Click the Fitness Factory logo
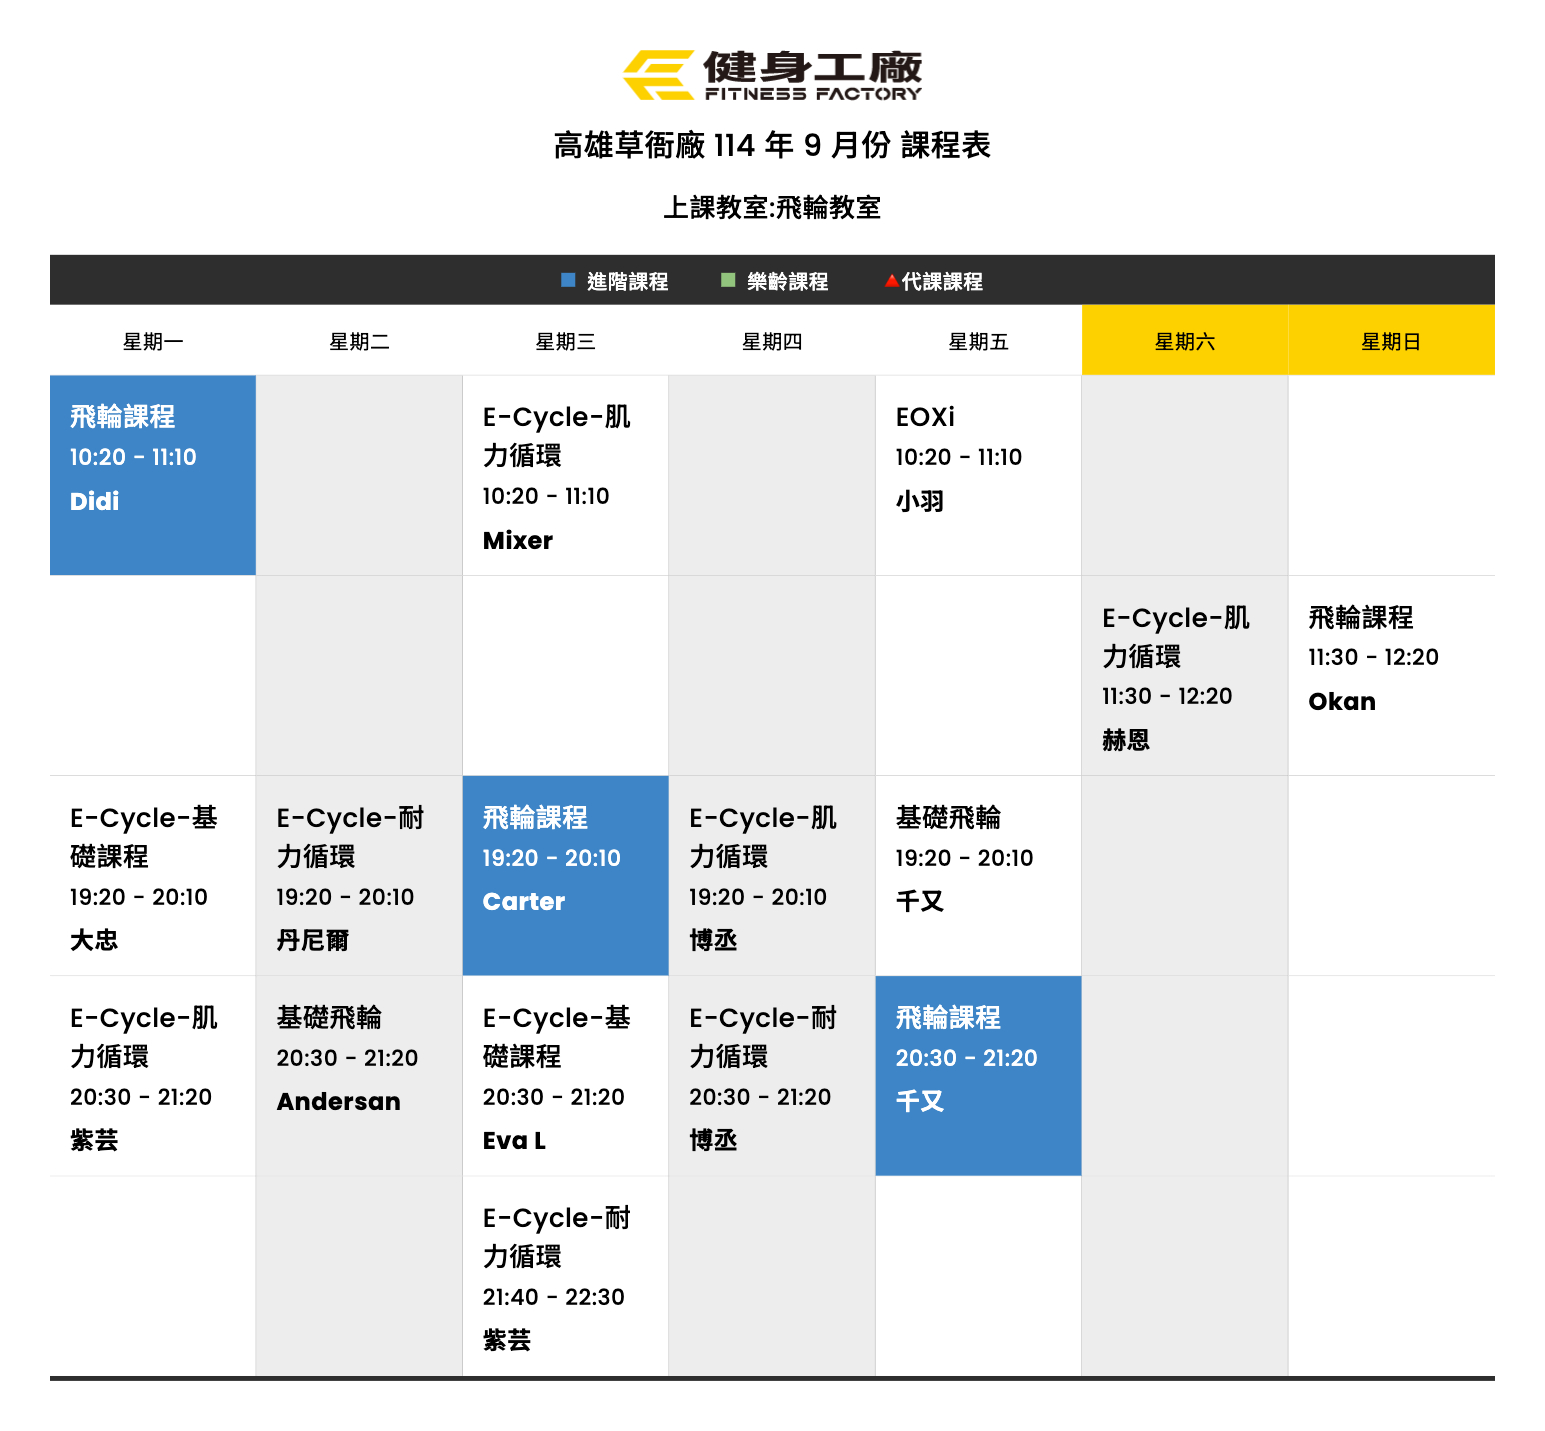 [772, 75]
